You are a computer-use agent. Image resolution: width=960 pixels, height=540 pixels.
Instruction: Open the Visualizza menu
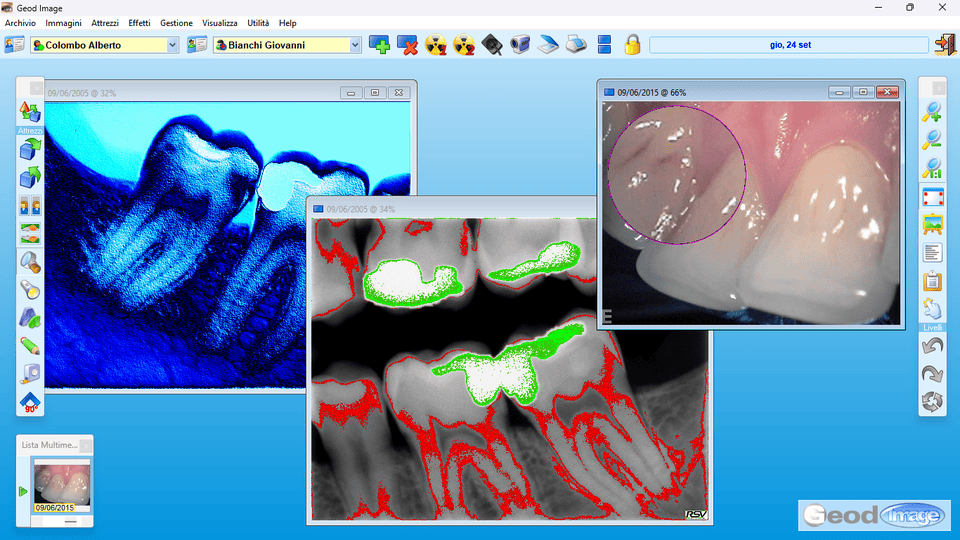pos(220,23)
